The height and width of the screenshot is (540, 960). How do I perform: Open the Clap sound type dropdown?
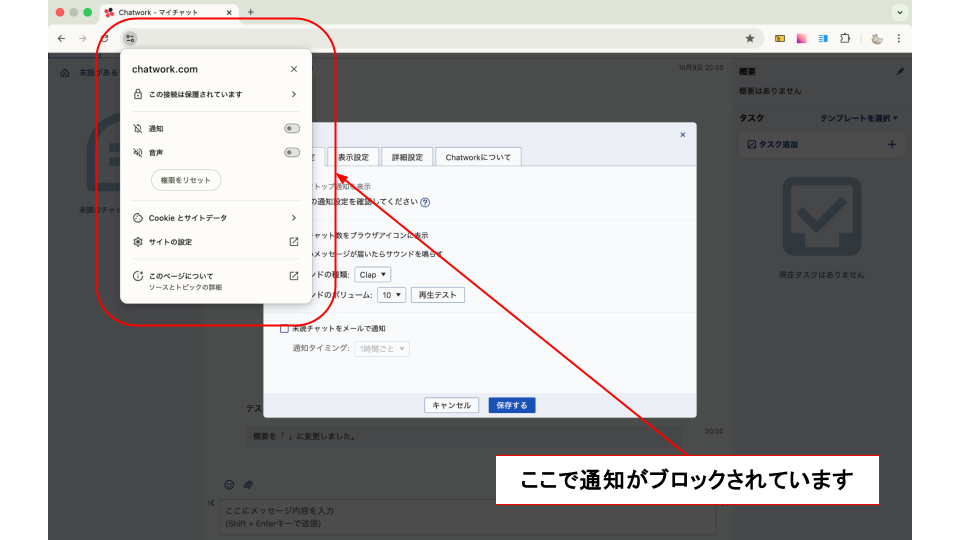(374, 274)
